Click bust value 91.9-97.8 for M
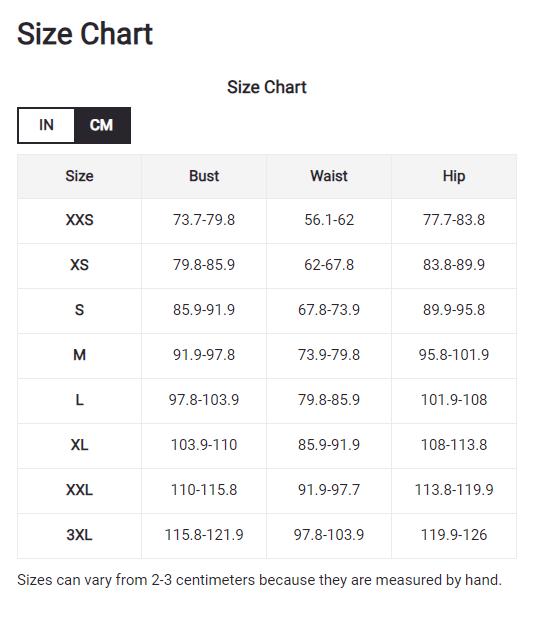 pos(204,355)
